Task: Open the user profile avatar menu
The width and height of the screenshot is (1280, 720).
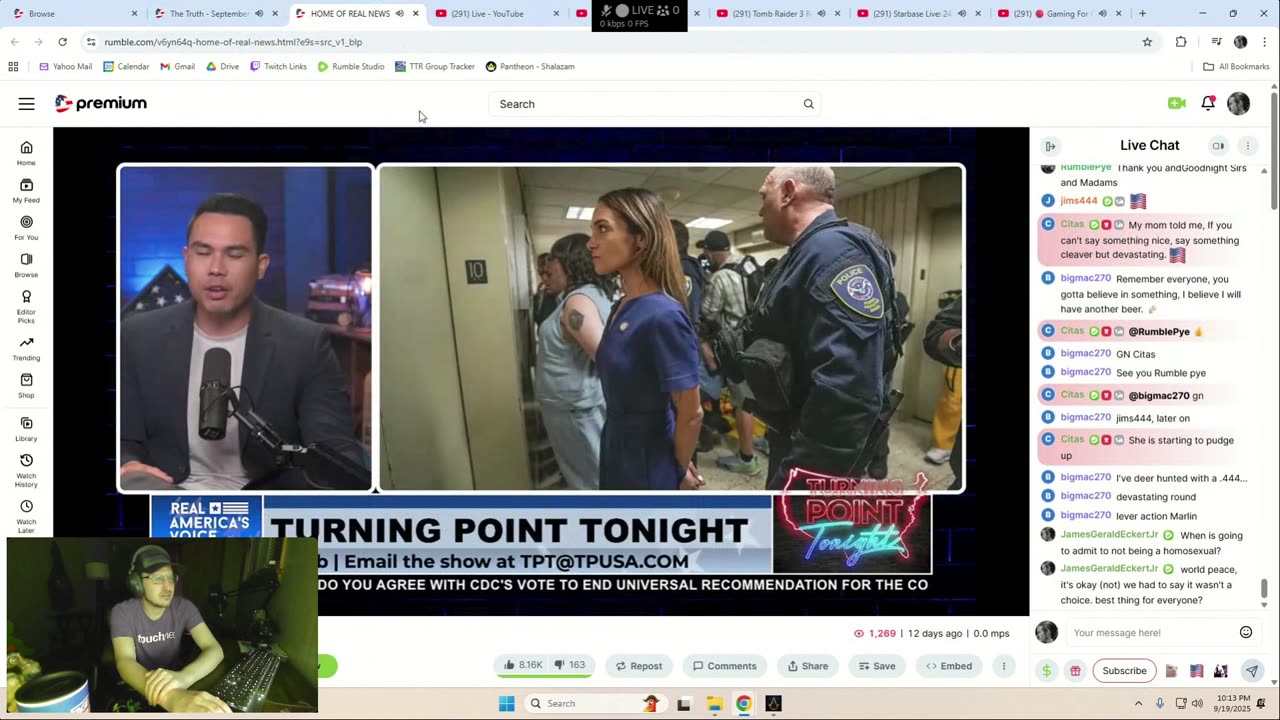Action: (1238, 104)
